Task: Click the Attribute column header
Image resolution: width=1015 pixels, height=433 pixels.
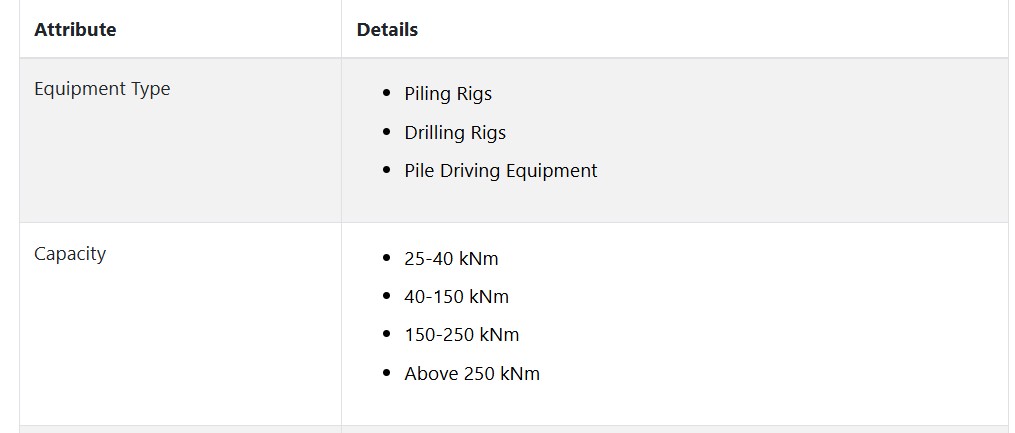Action: click(x=75, y=30)
